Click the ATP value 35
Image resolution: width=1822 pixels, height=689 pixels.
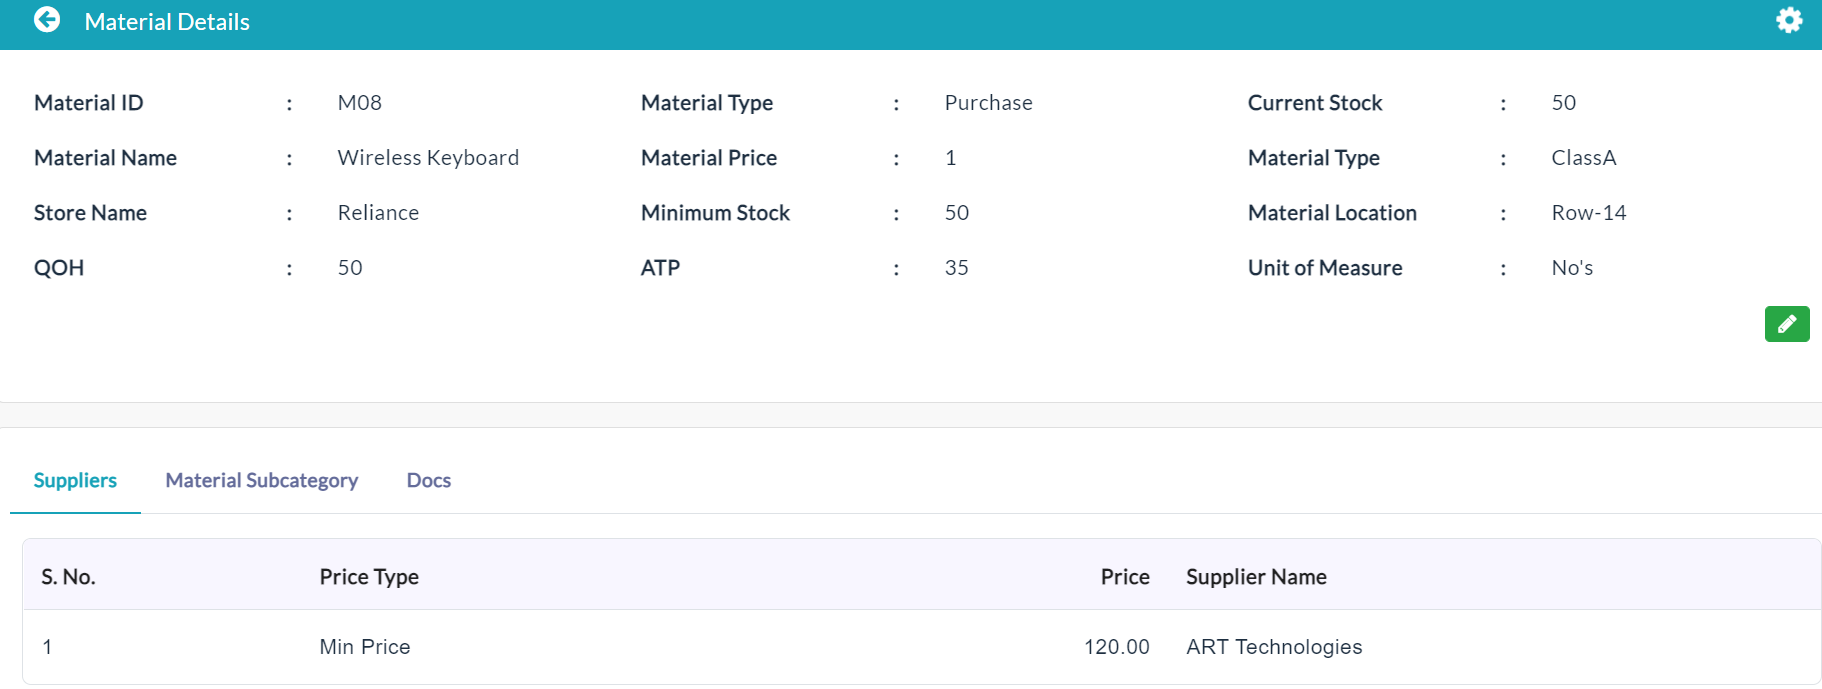(x=957, y=268)
